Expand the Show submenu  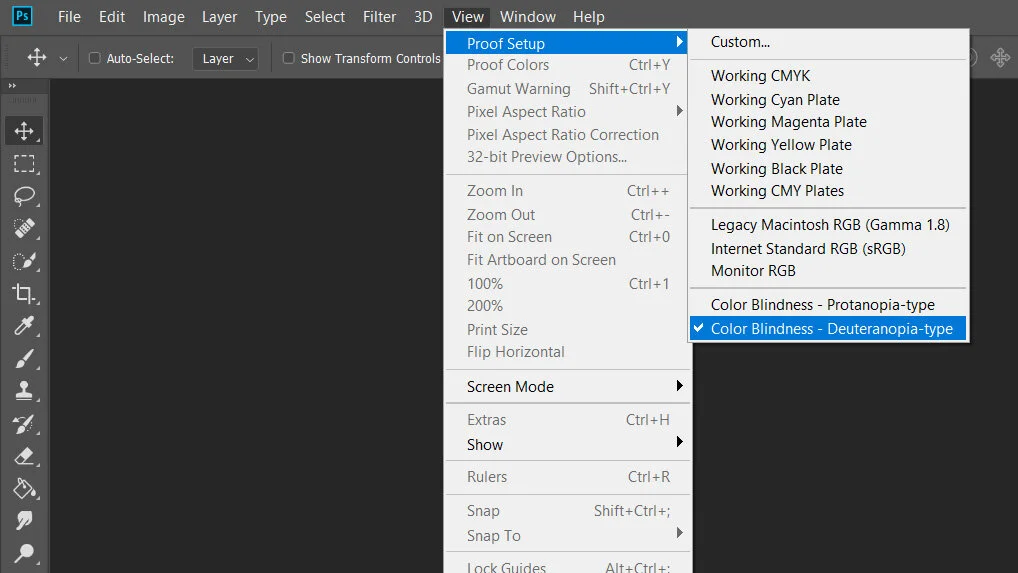(x=679, y=442)
